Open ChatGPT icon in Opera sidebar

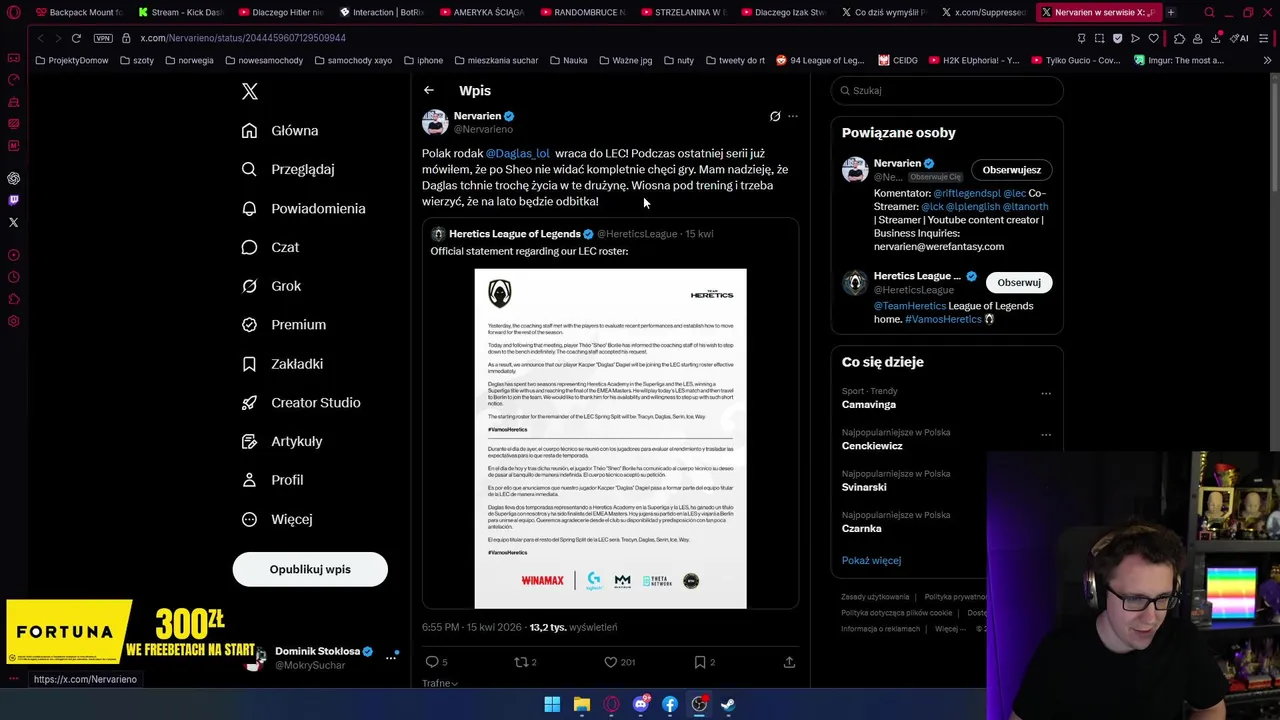pos(13,178)
